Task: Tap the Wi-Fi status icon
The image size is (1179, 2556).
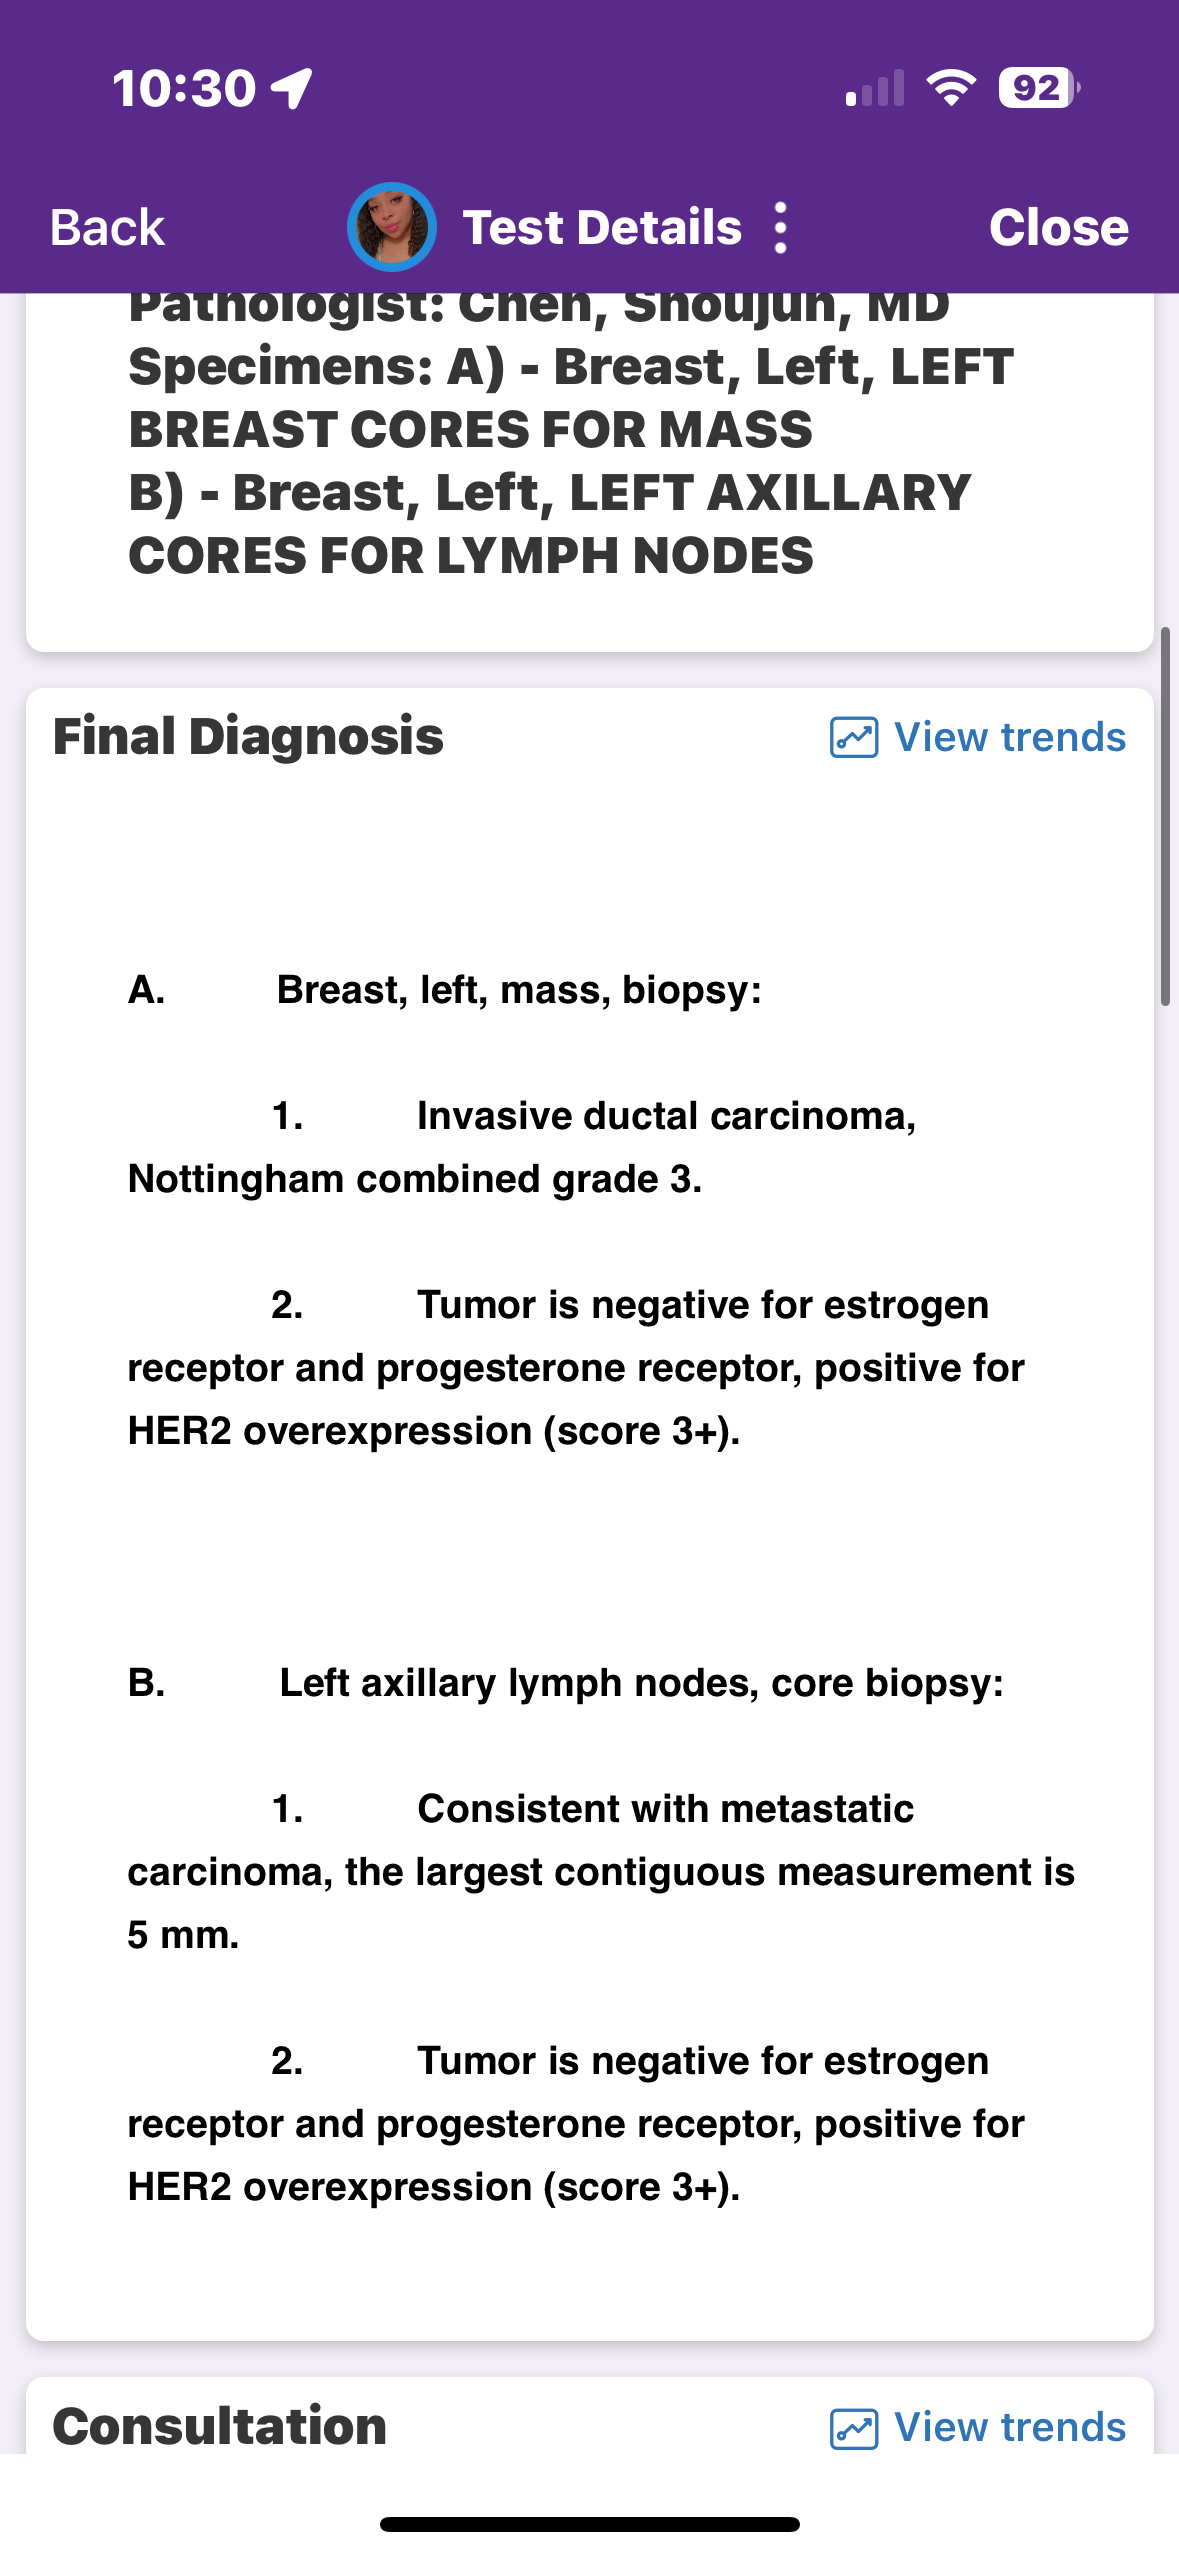Action: [951, 88]
